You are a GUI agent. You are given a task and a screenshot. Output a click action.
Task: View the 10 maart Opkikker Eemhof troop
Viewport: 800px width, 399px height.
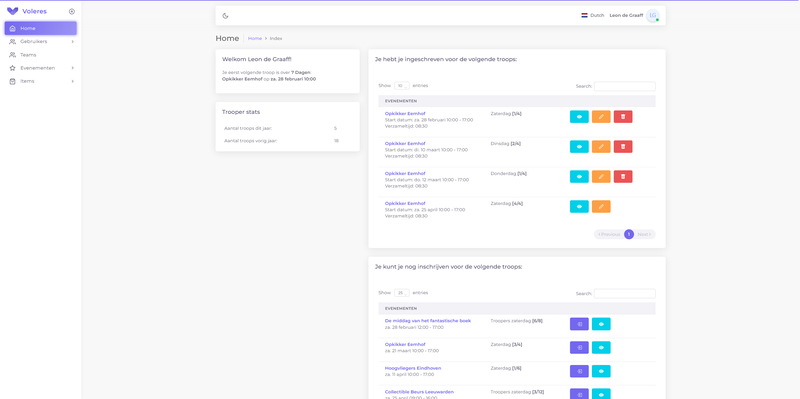pos(579,146)
